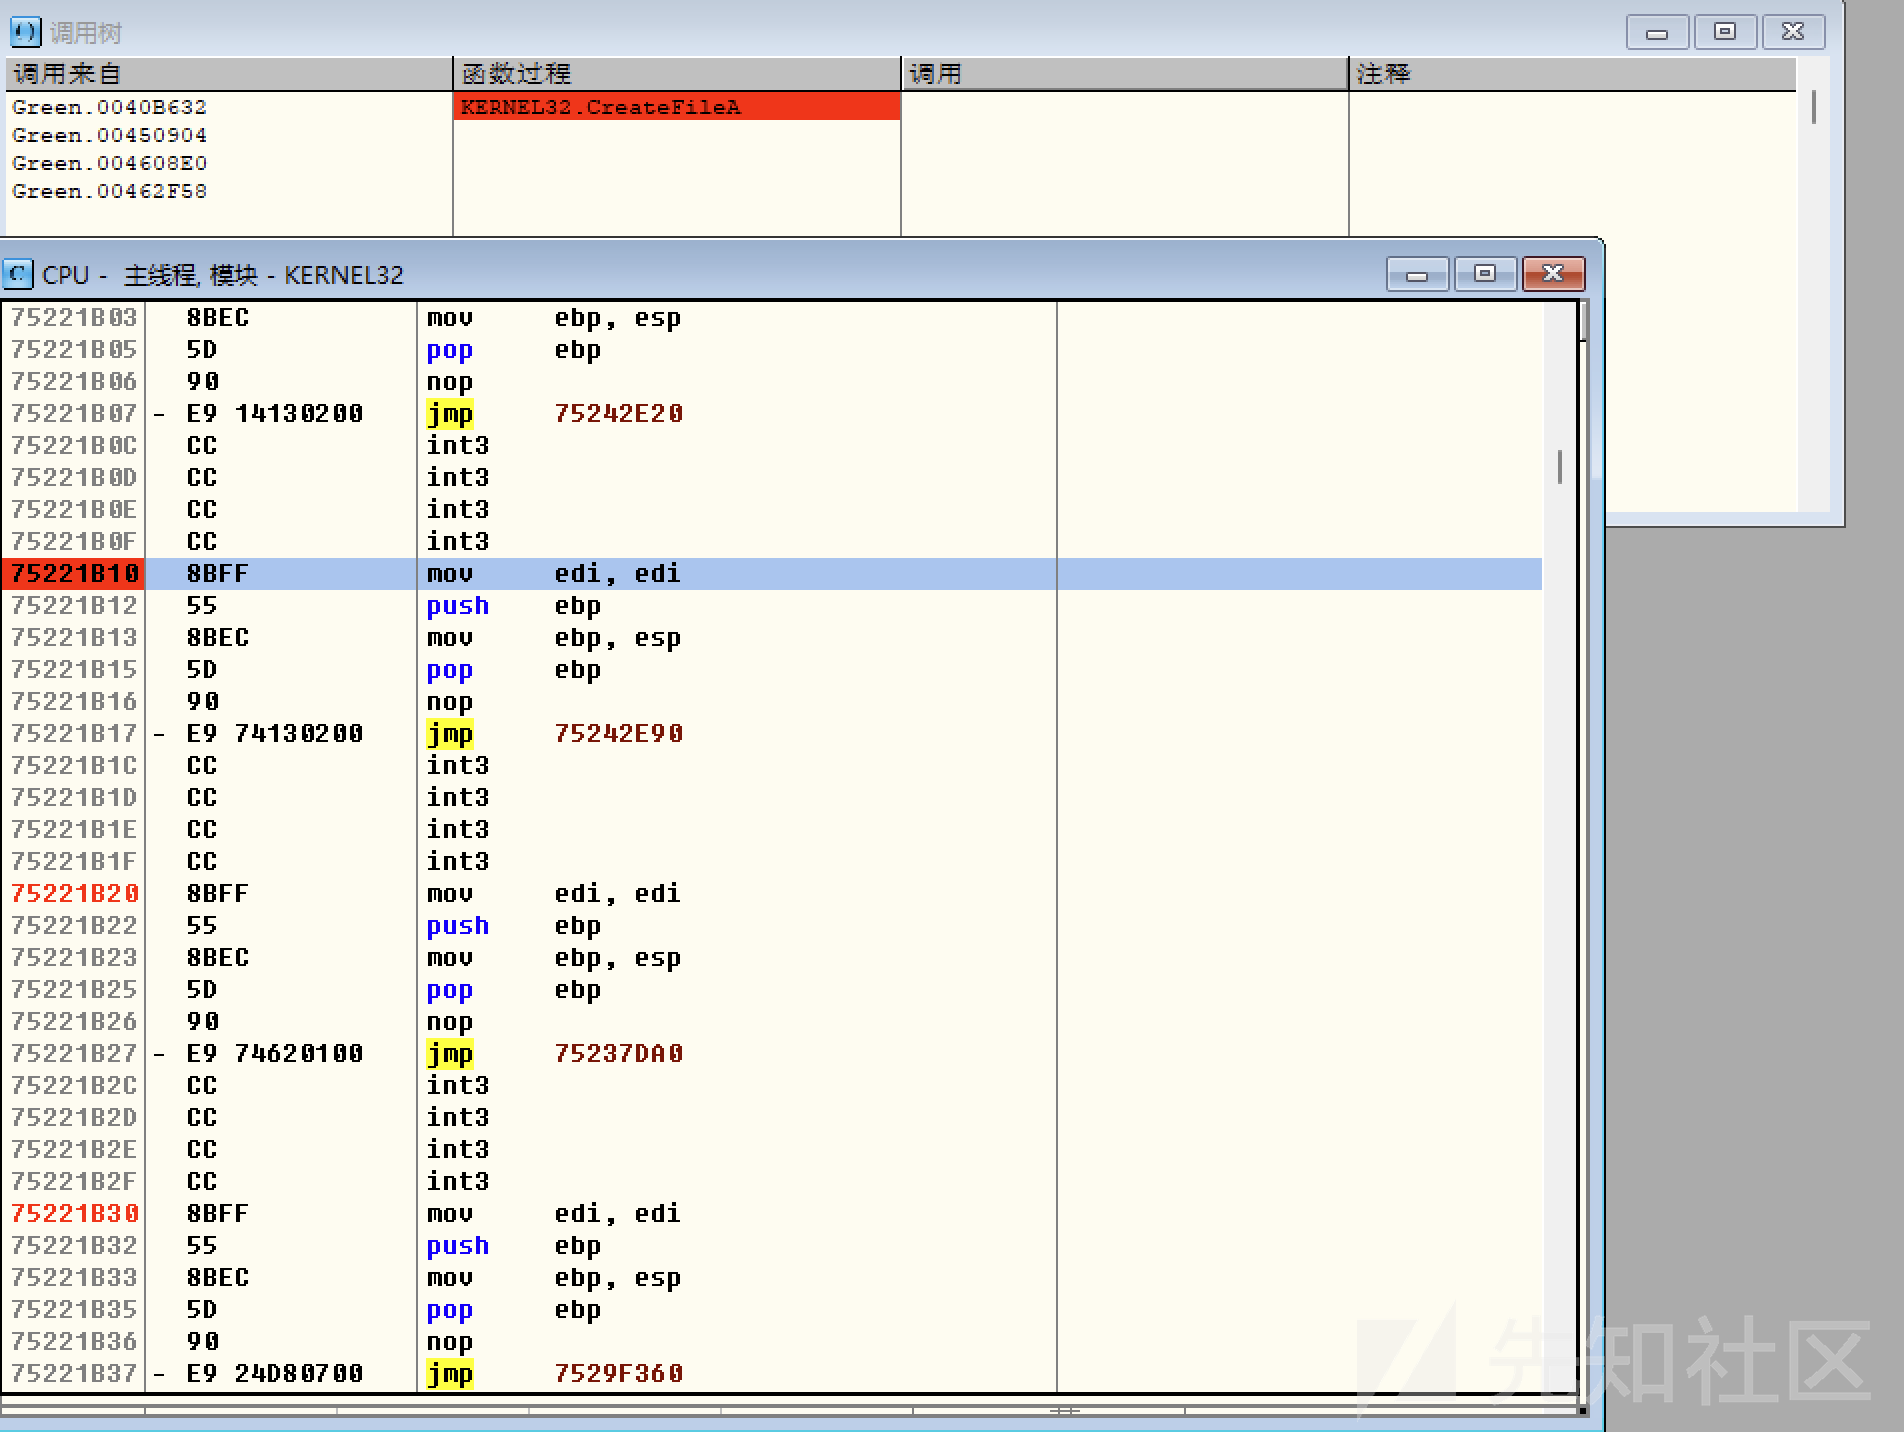Image resolution: width=1904 pixels, height=1432 pixels.
Task: Select nop at address 75221B16
Action: click(x=449, y=701)
